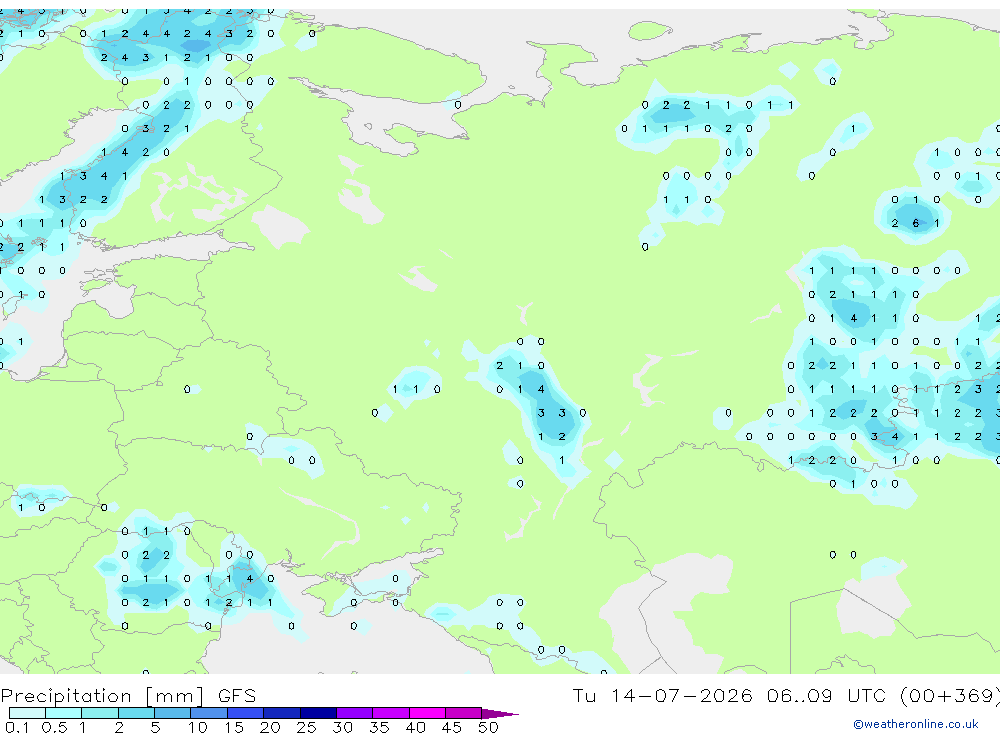Viewport: 1000px width, 733px height.
Task: Click the '0.5' legend scale label
Action: [54, 727]
